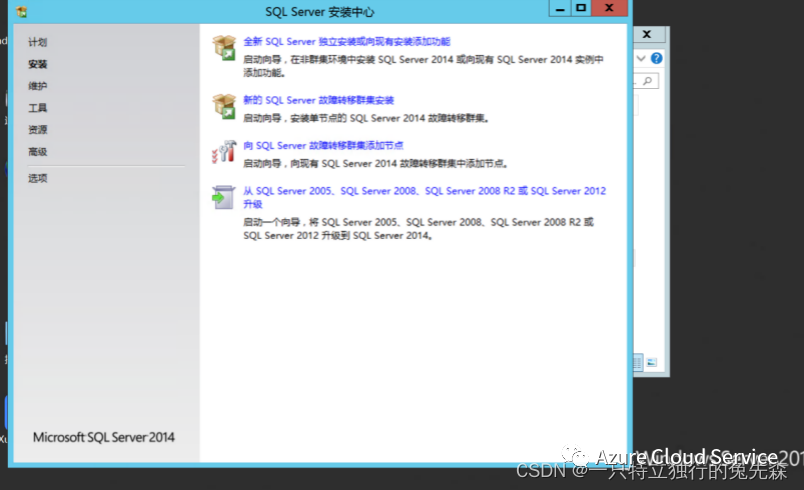The width and height of the screenshot is (804, 490).
Task: Expand the chevron dropdown in background window
Action: click(641, 58)
